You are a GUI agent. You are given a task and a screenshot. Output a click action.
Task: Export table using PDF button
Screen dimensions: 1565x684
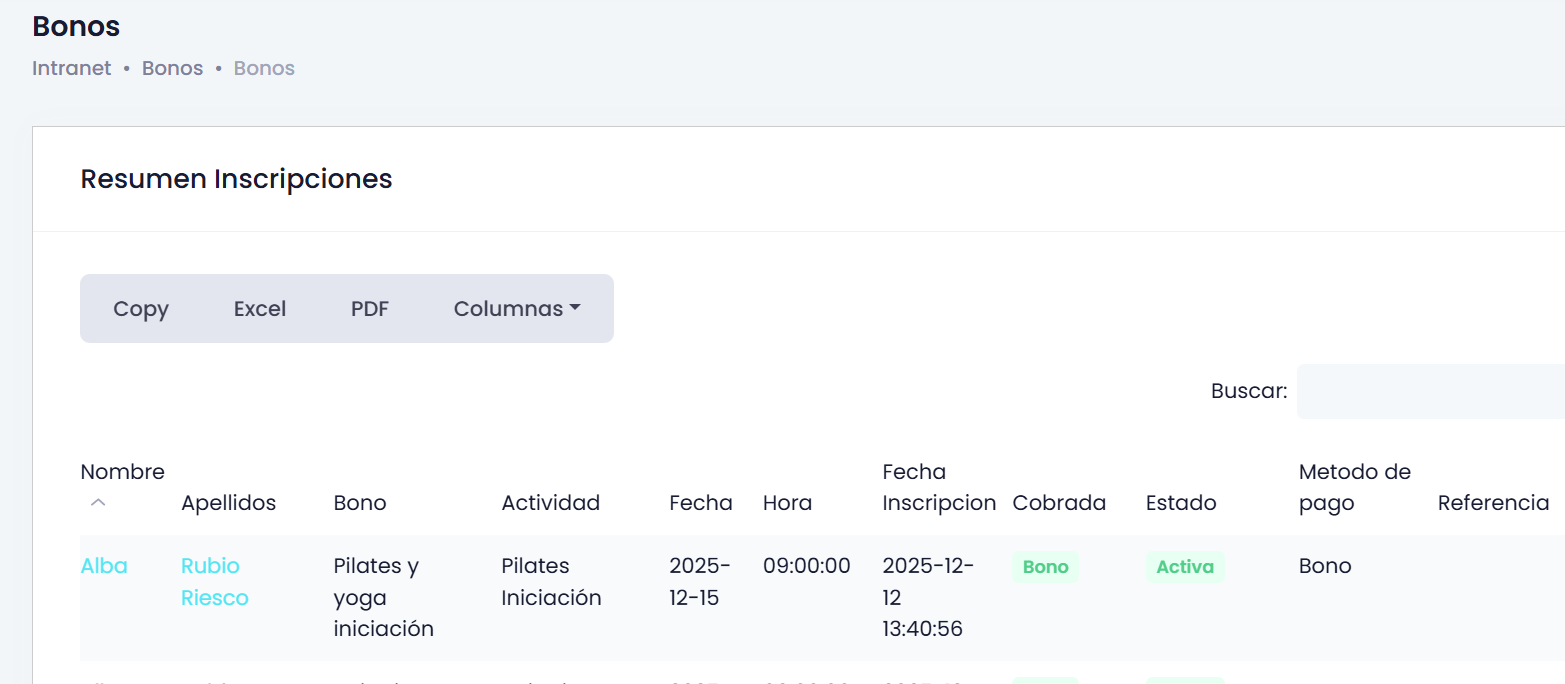(x=370, y=309)
